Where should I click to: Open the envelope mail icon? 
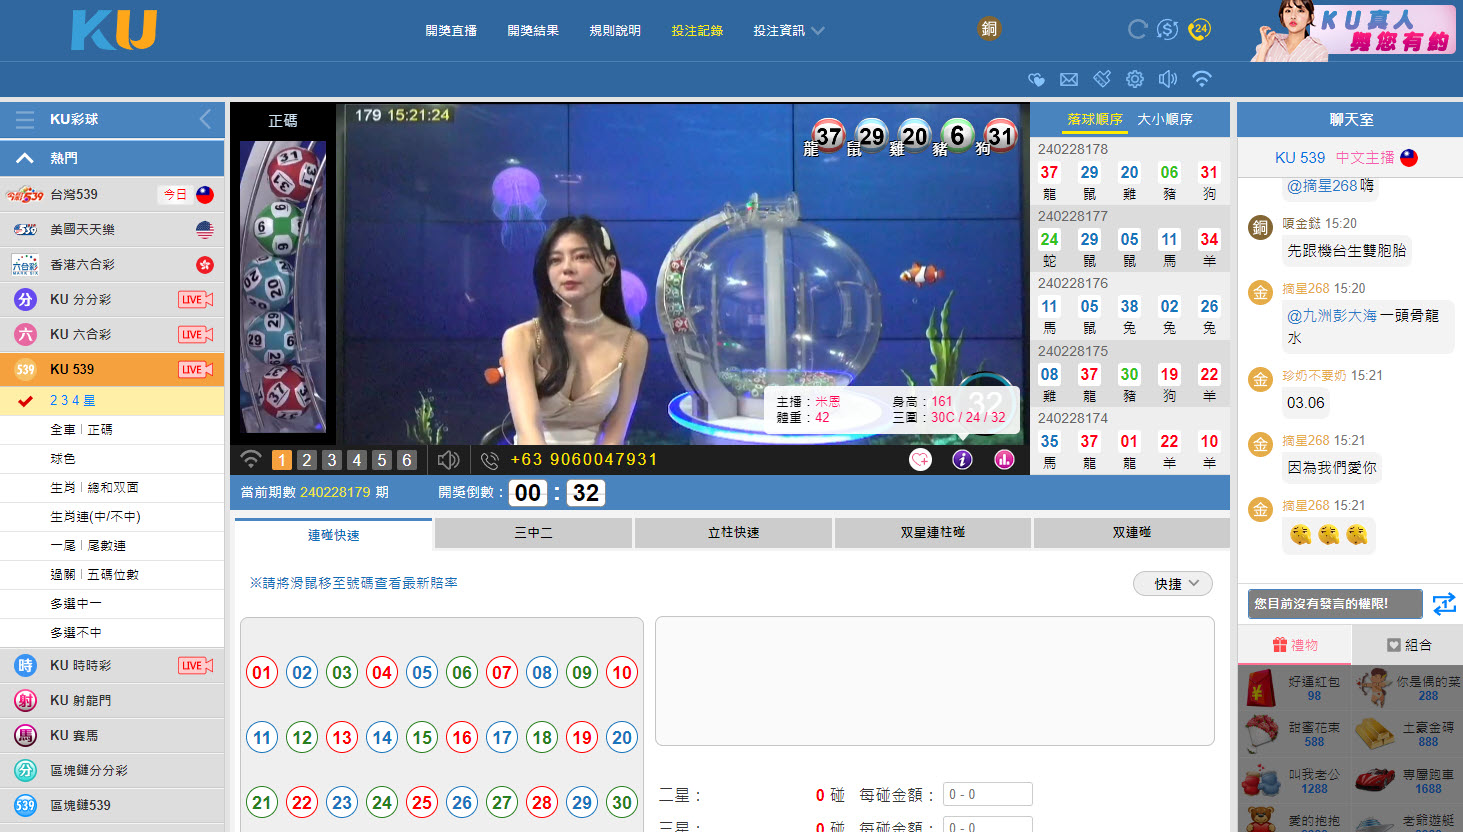[1069, 79]
